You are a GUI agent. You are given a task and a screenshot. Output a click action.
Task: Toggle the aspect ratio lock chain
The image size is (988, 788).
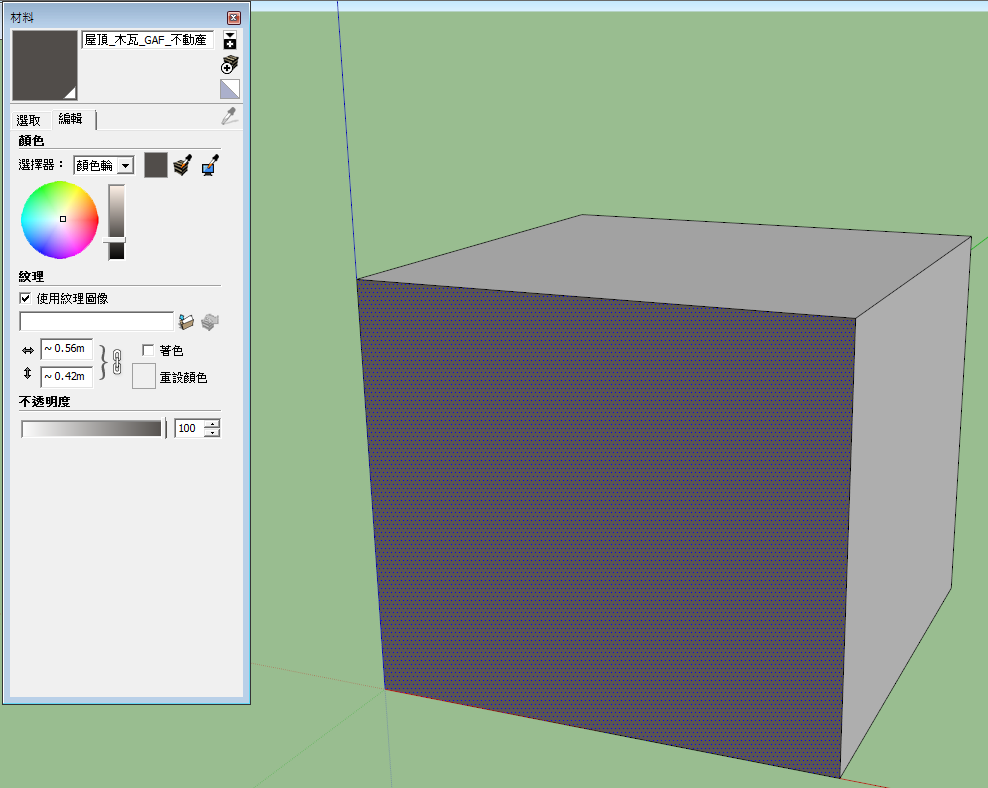(x=116, y=362)
